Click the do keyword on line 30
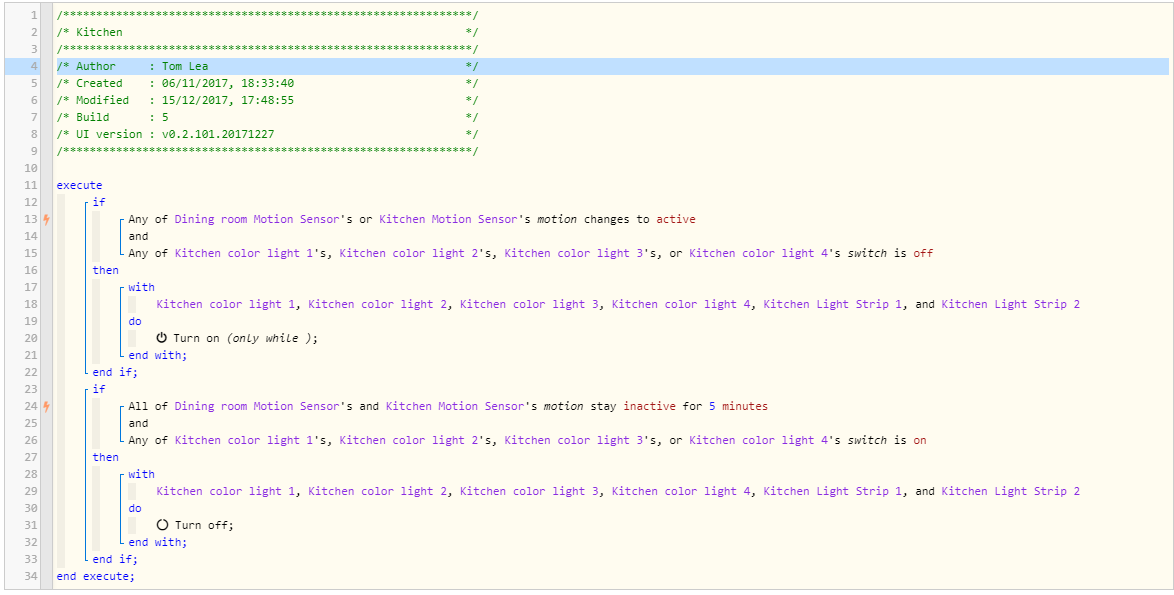The image size is (1174, 595). click(135, 508)
